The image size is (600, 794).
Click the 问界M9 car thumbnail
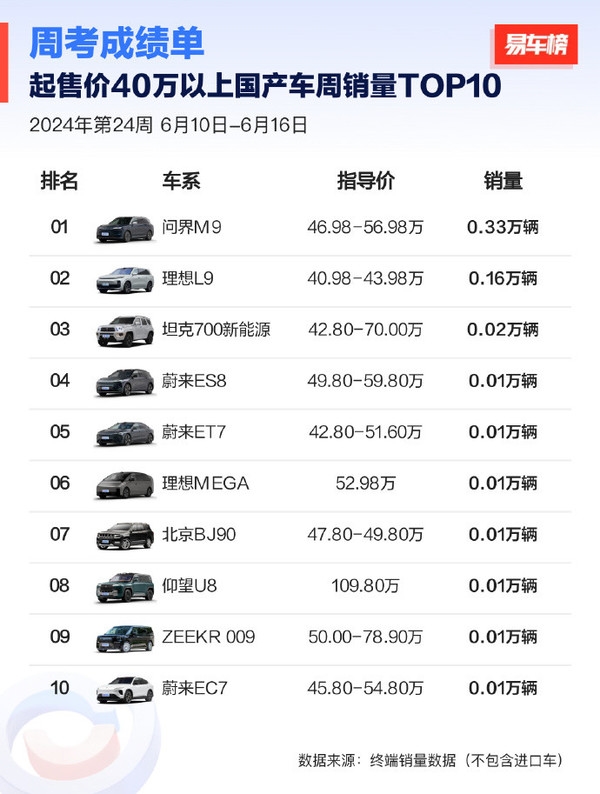[125, 229]
